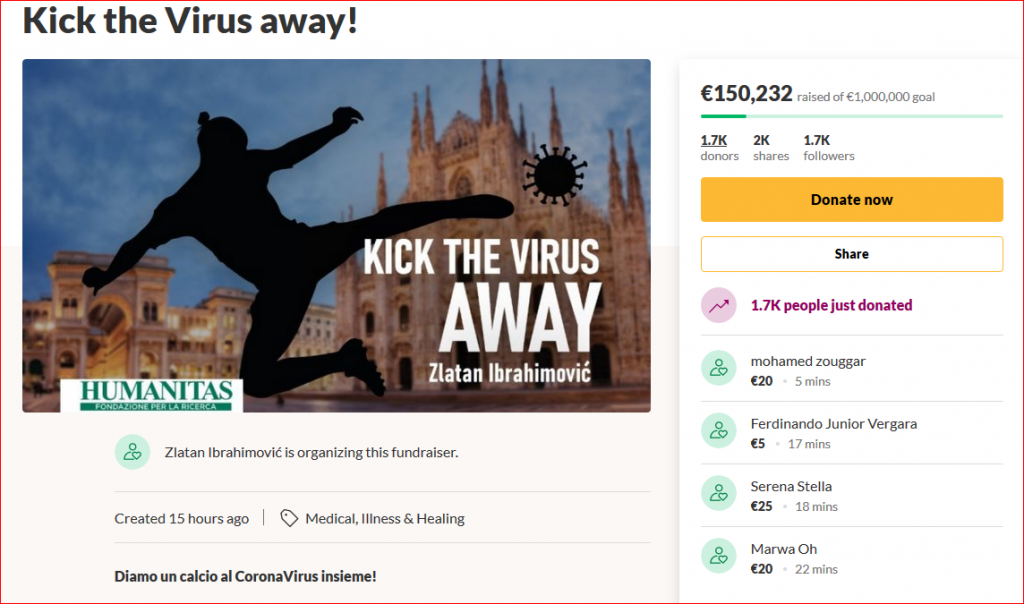Open the Medical, Illness & Healing category

(x=385, y=518)
